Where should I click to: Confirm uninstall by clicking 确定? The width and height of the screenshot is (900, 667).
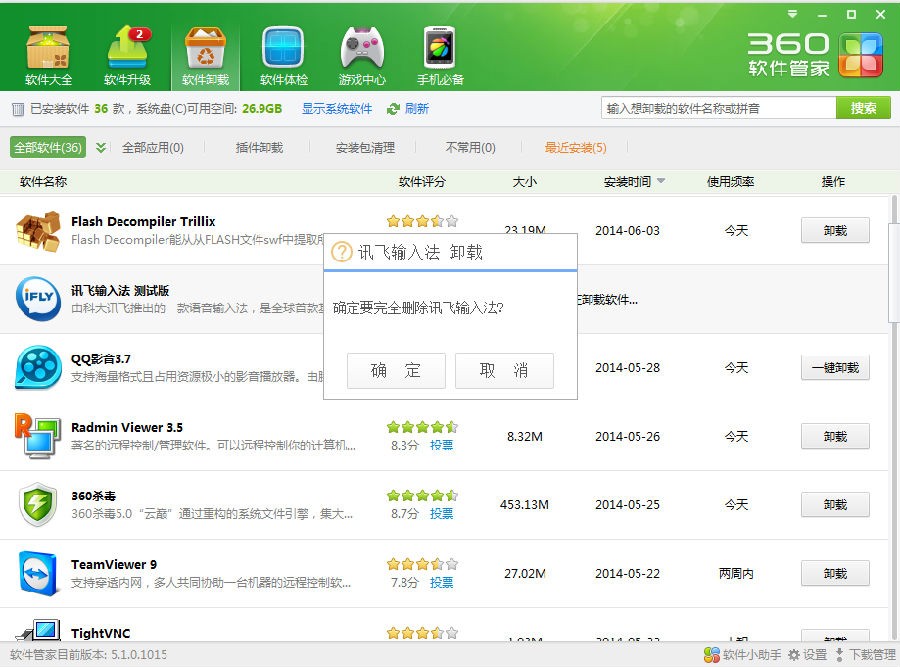(x=396, y=370)
